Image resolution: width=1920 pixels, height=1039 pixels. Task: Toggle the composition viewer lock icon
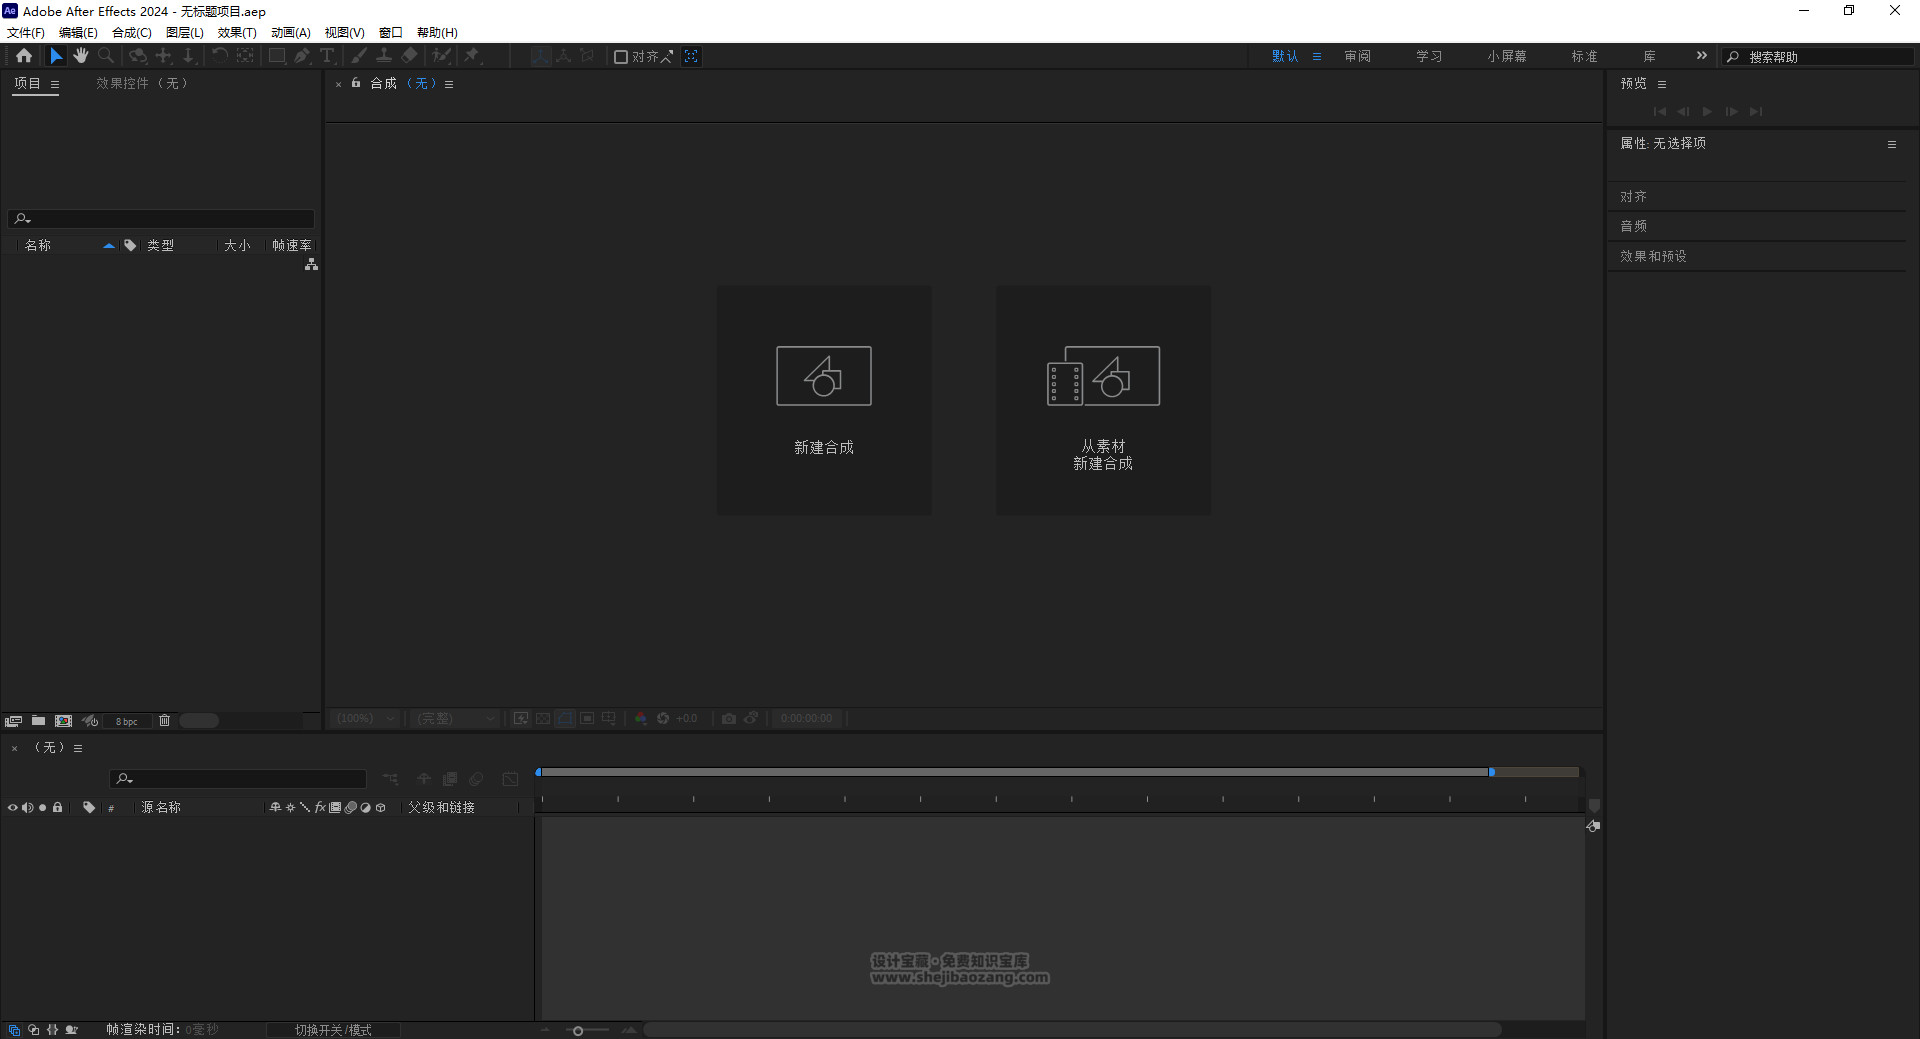[x=356, y=83]
